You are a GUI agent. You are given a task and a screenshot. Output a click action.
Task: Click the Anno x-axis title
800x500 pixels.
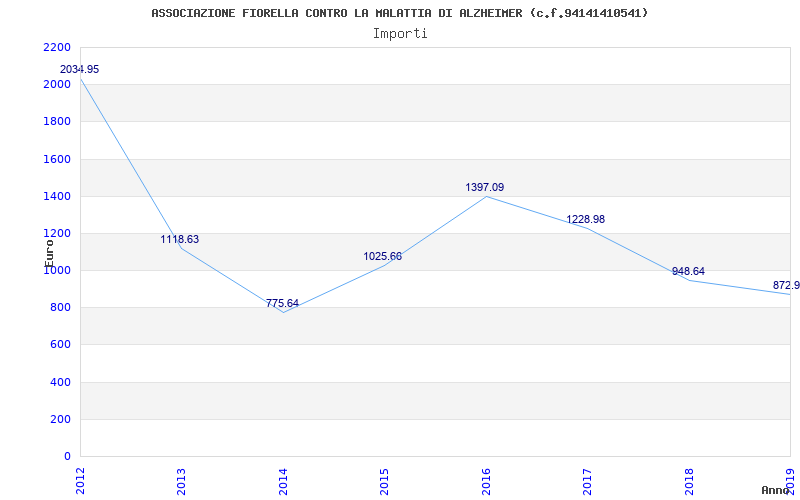(x=776, y=490)
